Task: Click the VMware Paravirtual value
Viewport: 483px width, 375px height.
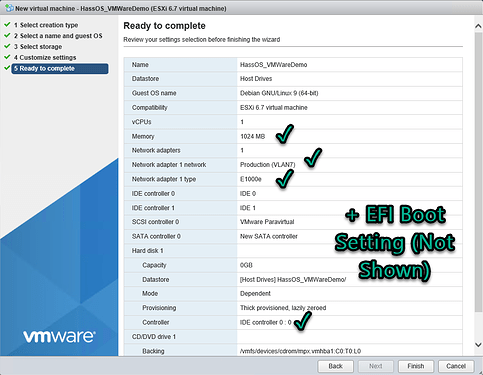Action: [x=267, y=222]
